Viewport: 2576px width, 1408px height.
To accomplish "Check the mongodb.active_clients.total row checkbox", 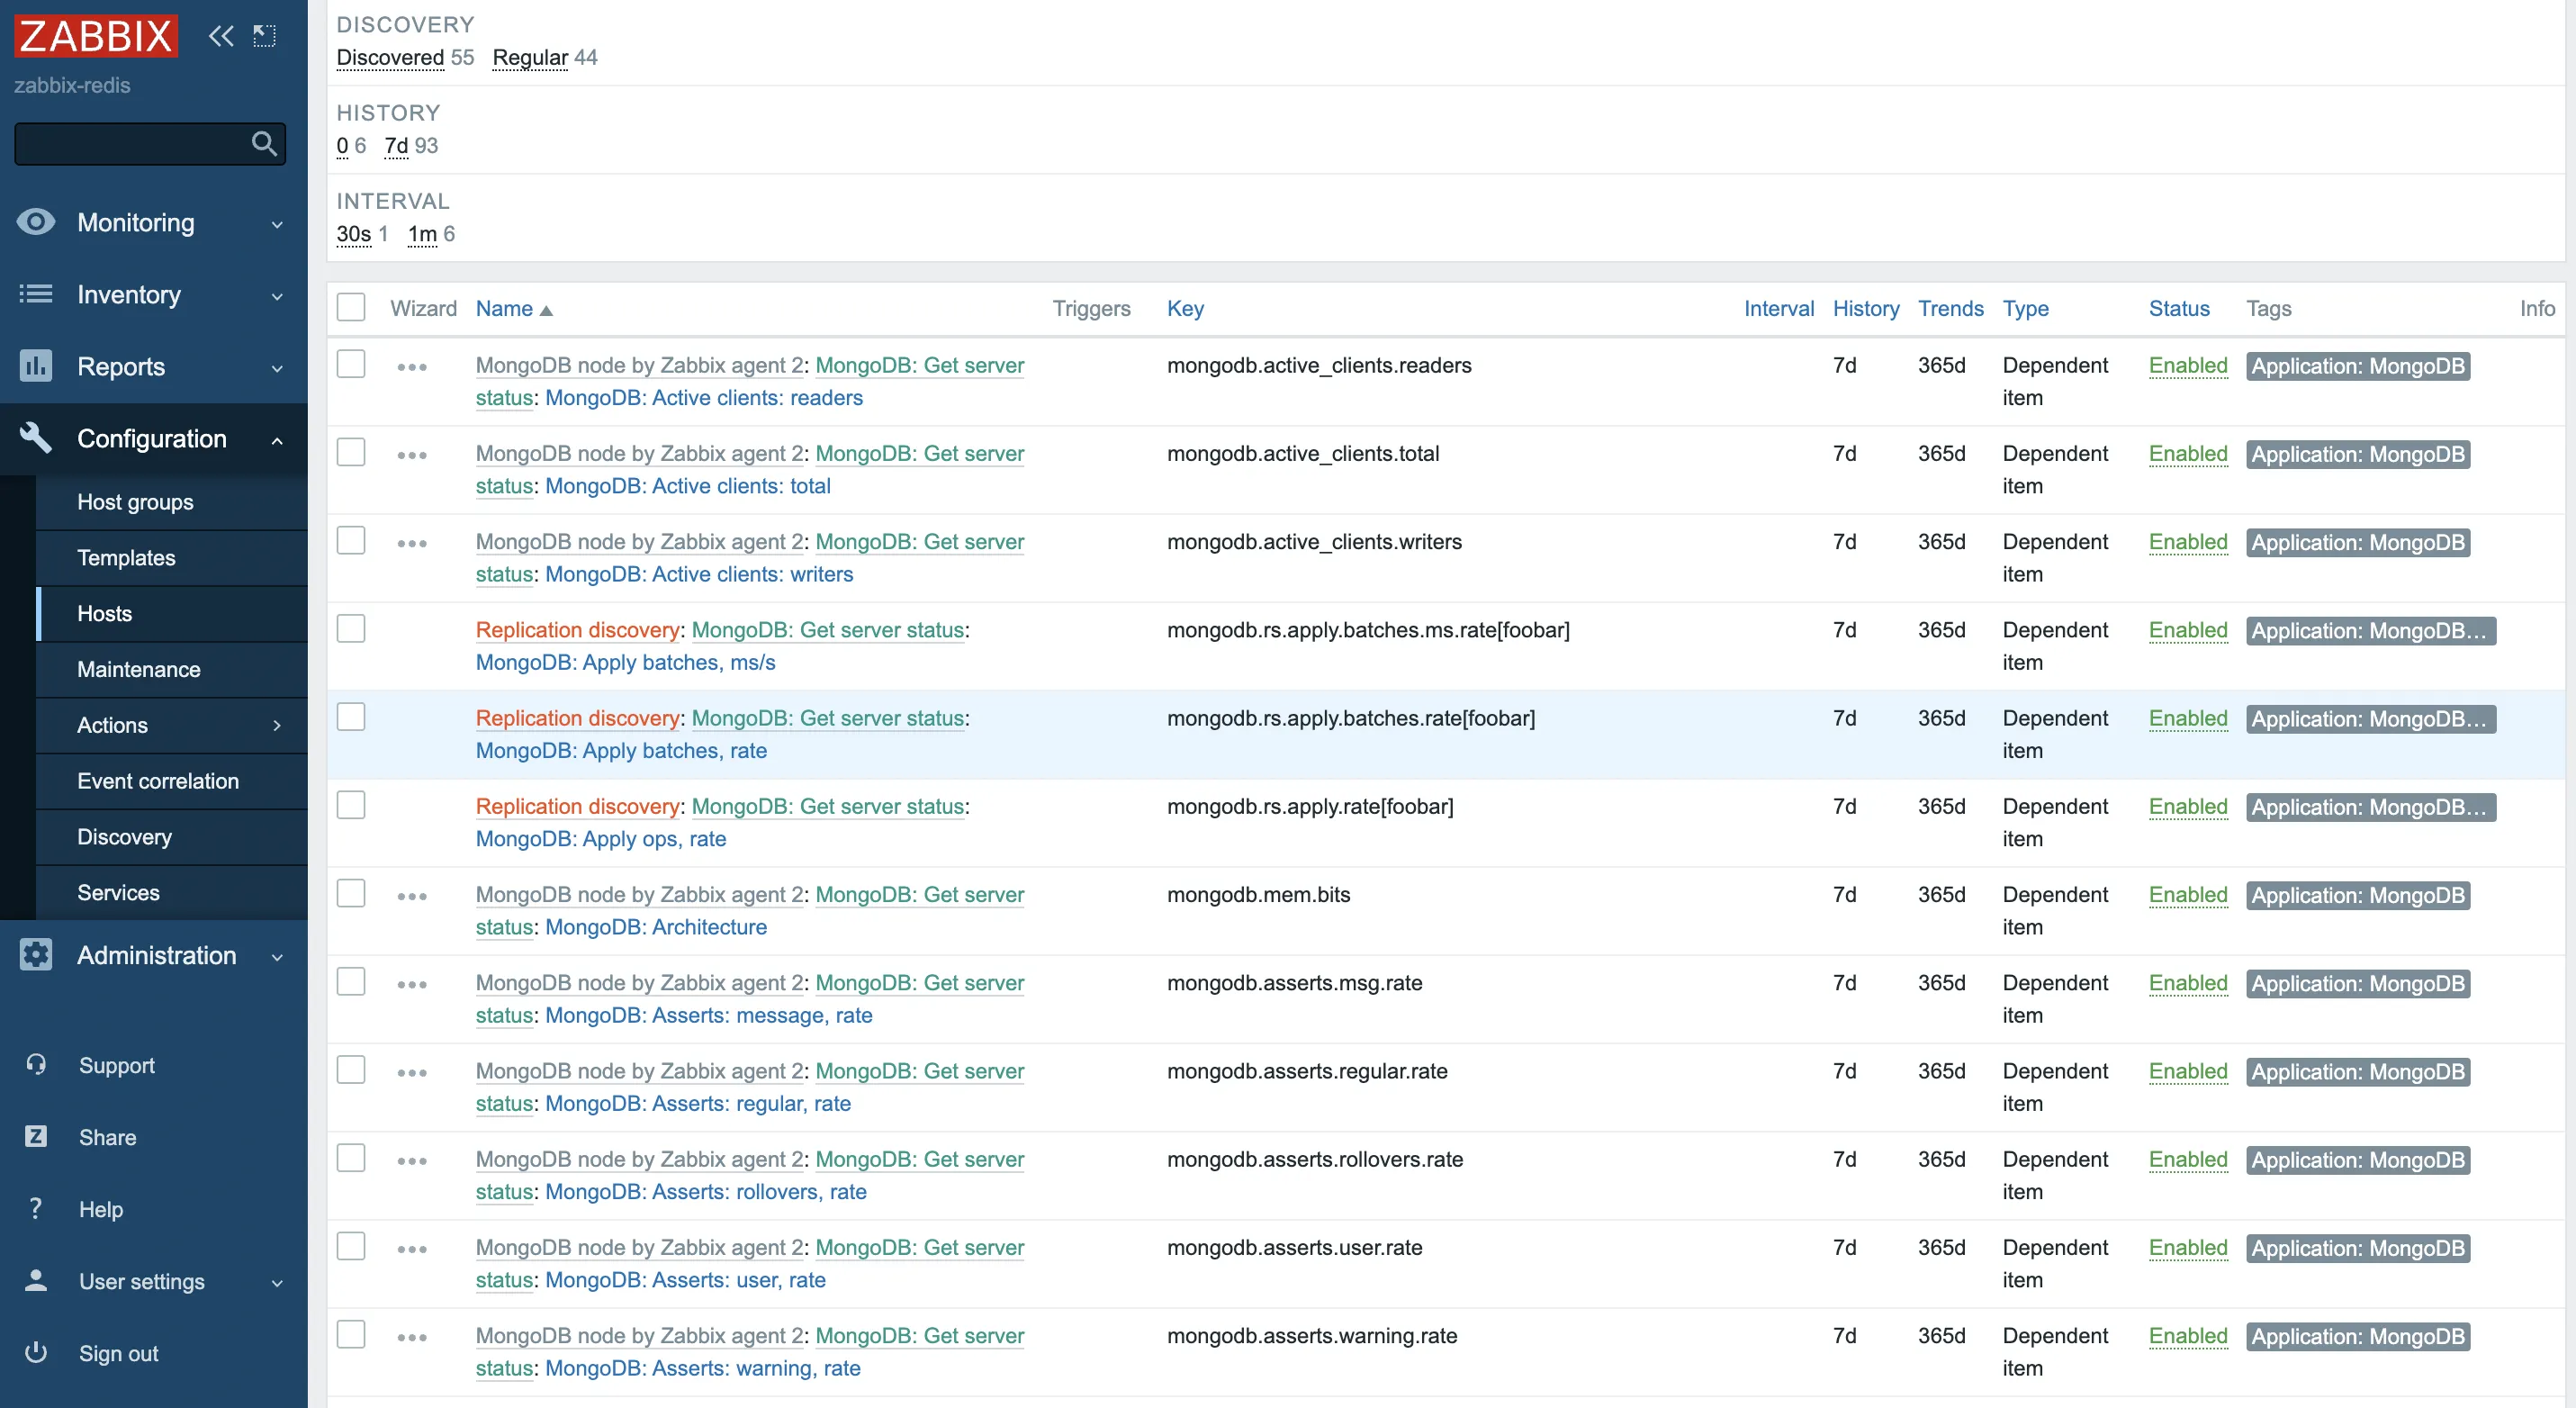I will click(x=351, y=452).
